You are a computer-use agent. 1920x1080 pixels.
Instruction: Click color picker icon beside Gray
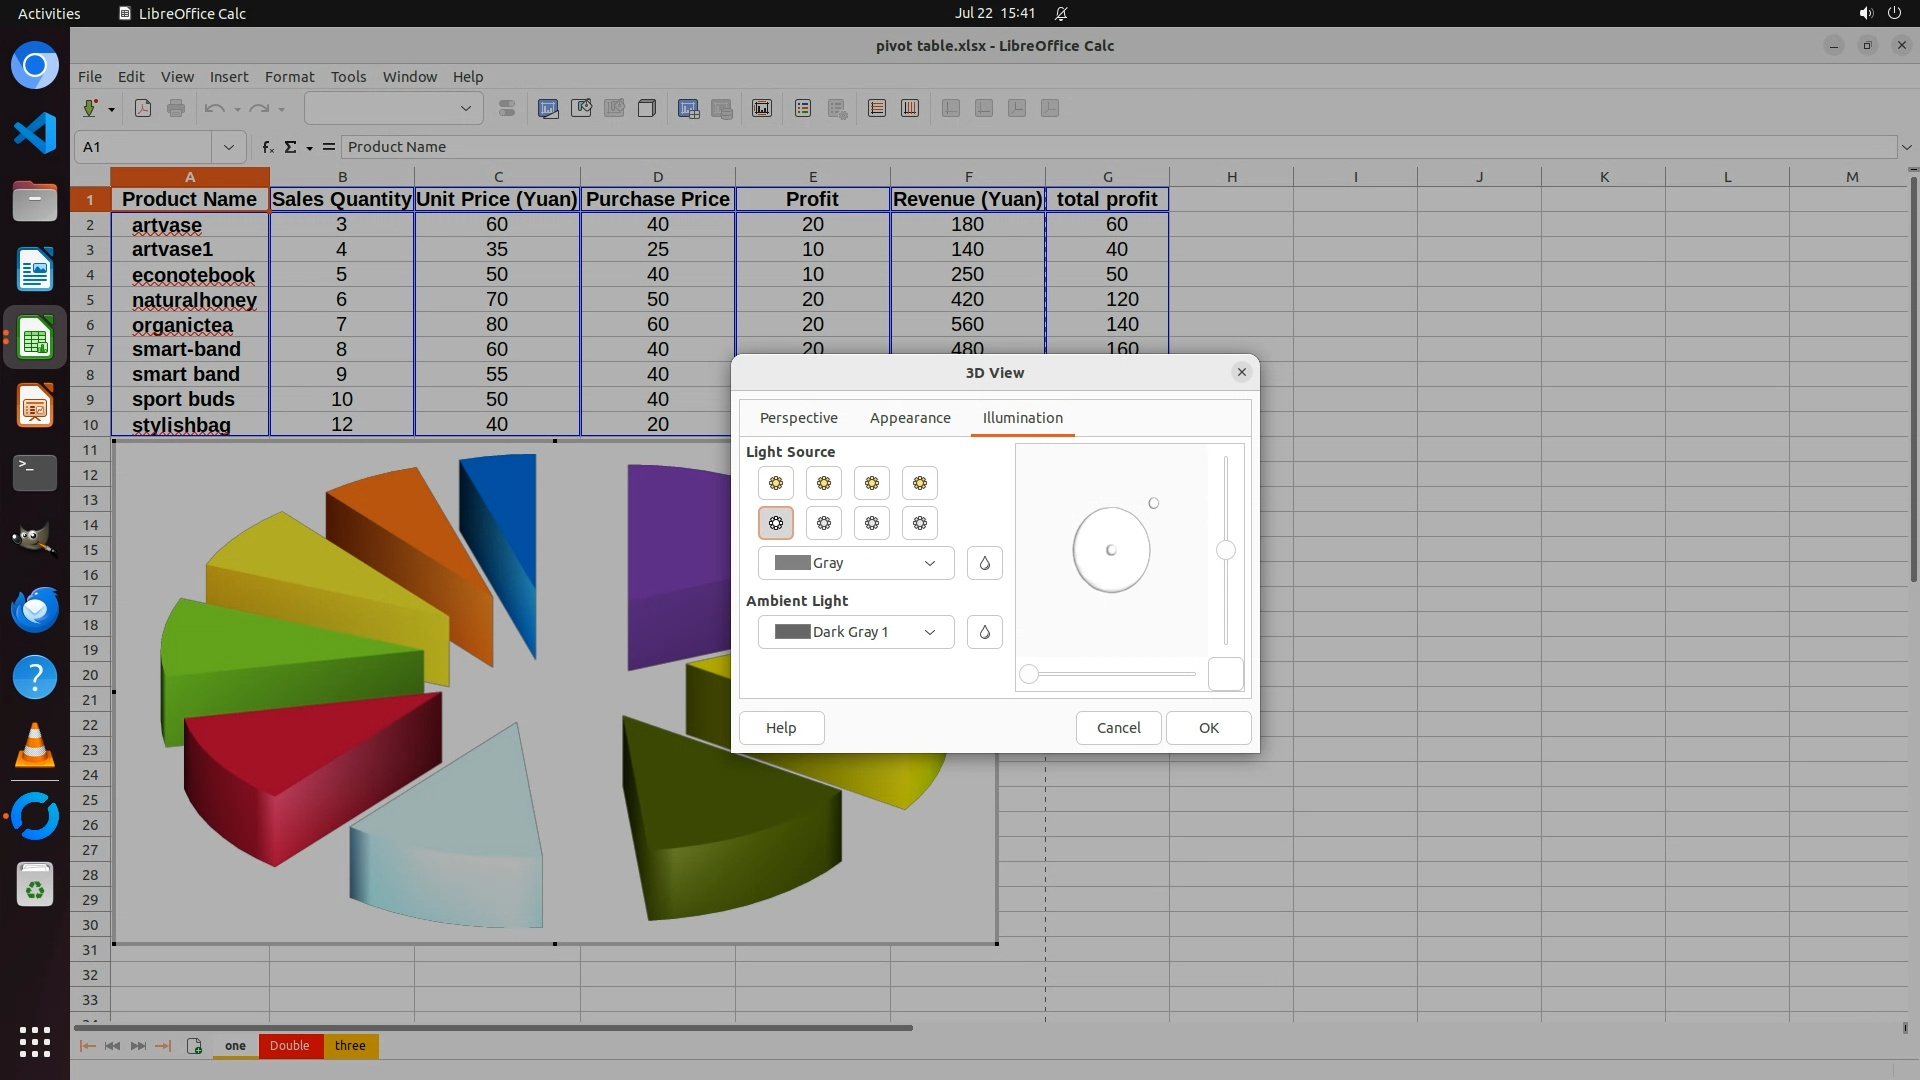984,563
